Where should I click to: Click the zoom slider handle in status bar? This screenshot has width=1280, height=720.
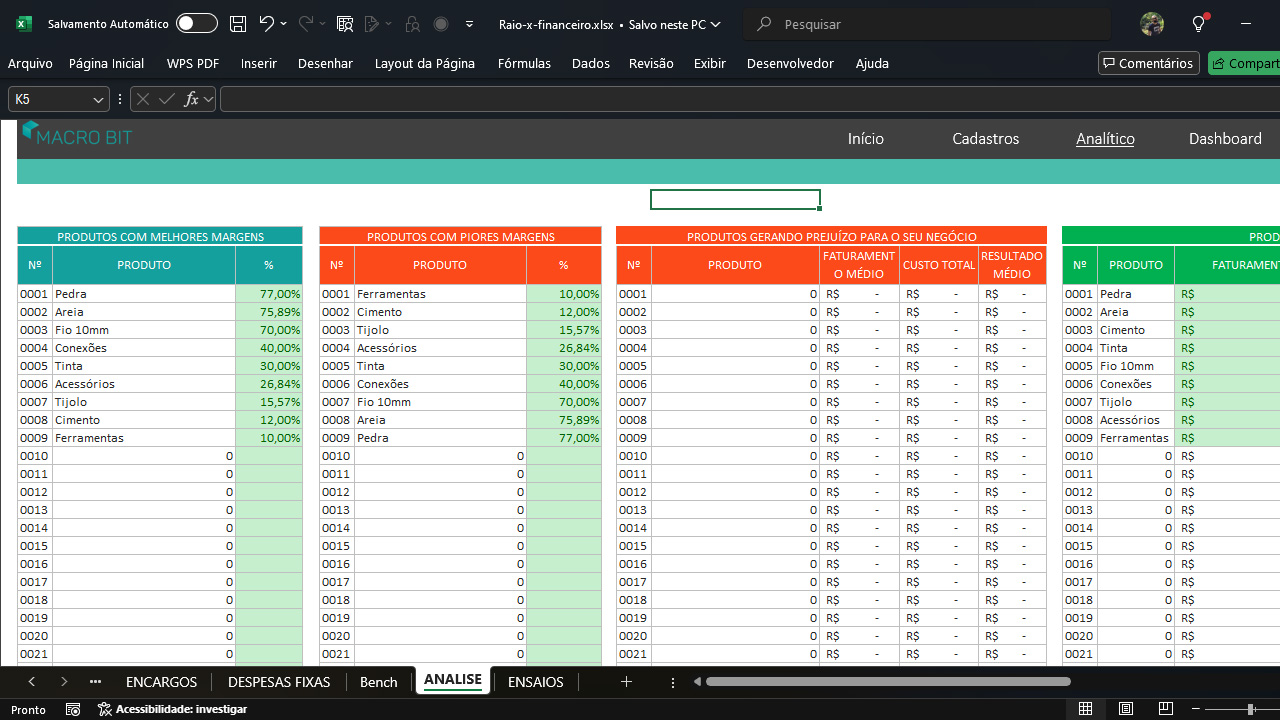1251,709
